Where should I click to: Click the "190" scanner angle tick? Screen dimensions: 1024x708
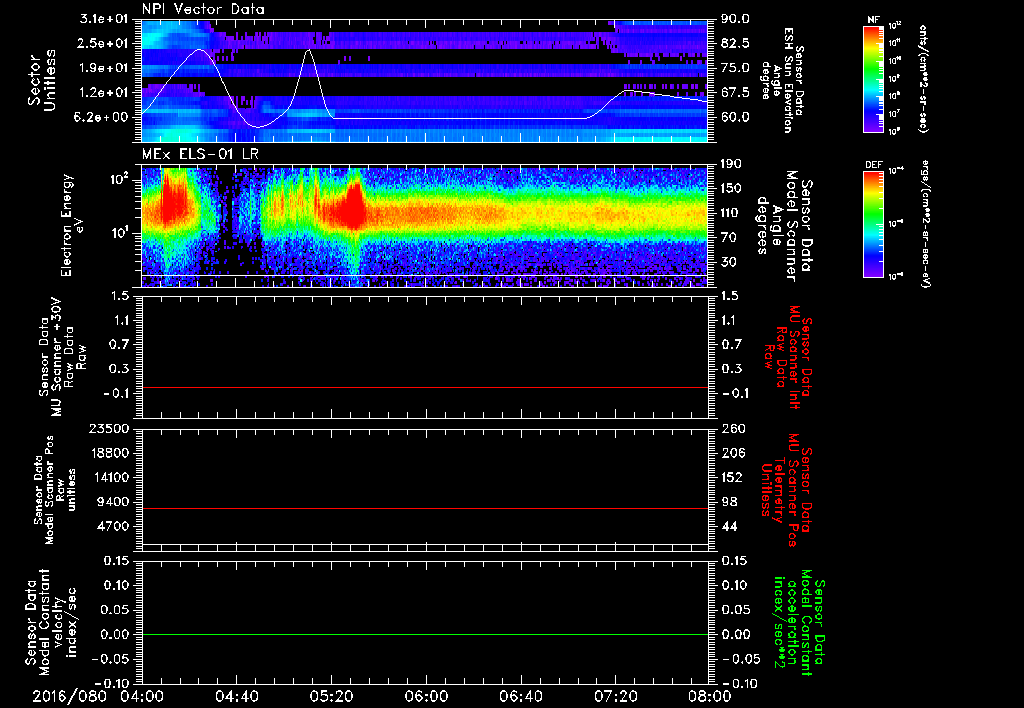click(731, 164)
